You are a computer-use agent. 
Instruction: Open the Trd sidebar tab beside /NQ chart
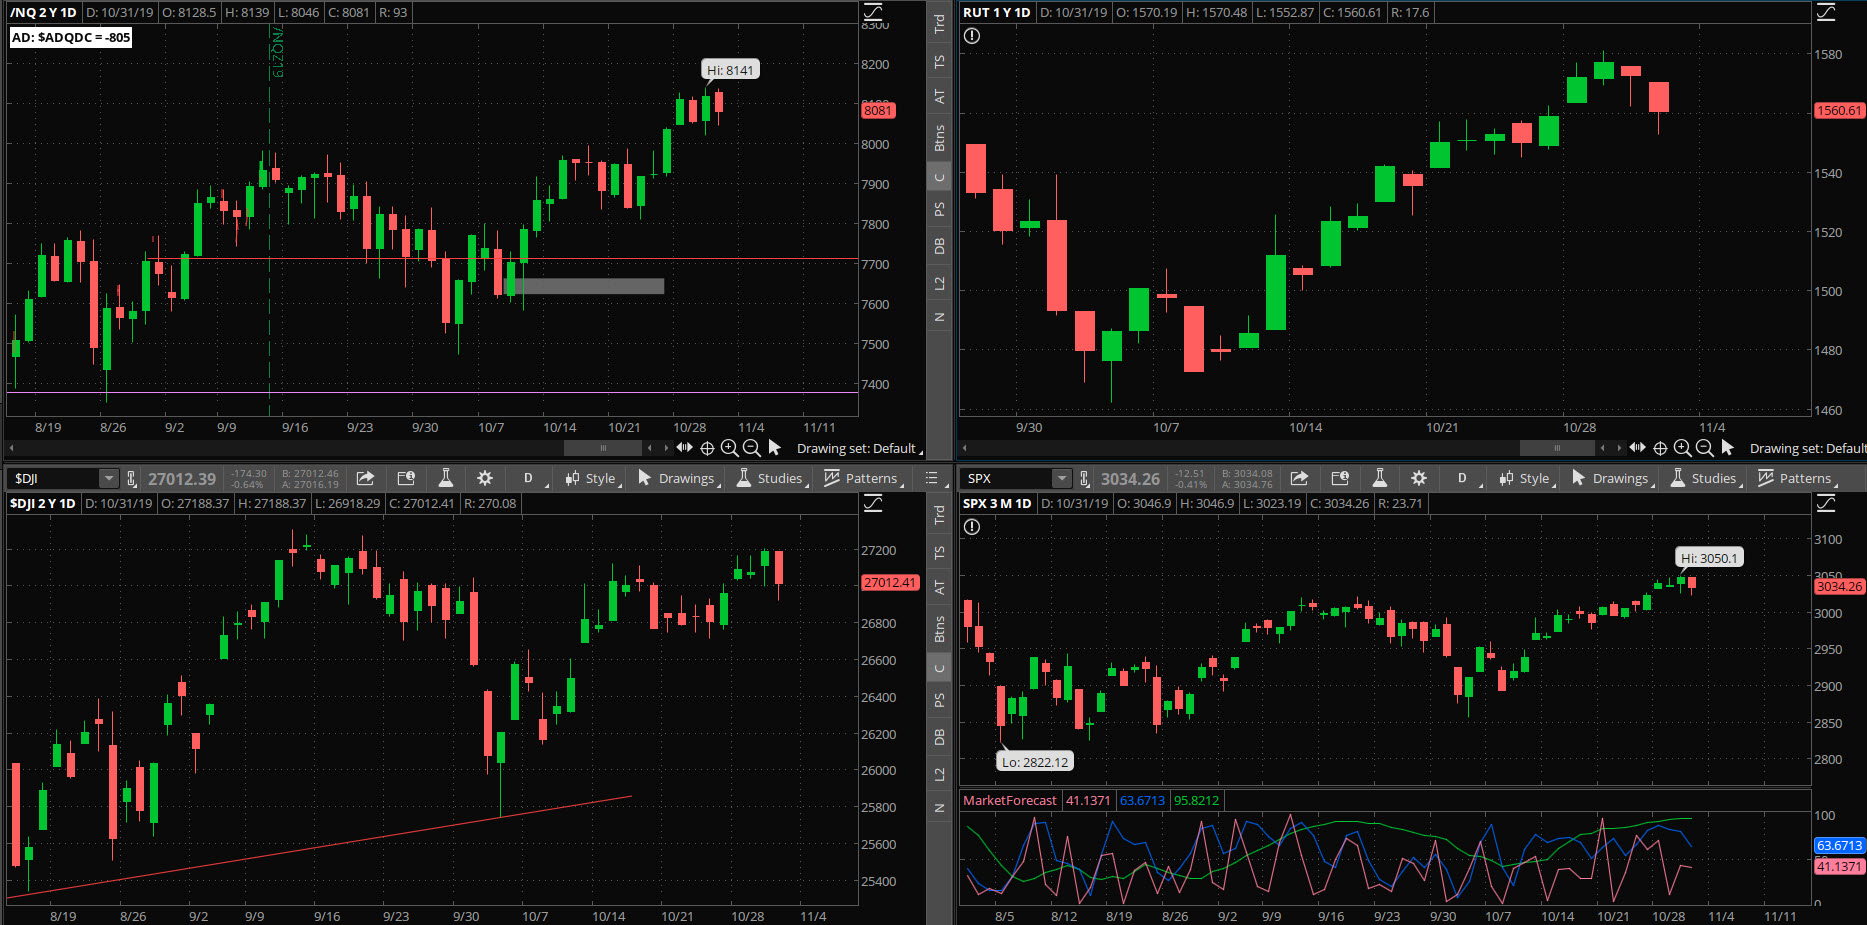coord(939,23)
